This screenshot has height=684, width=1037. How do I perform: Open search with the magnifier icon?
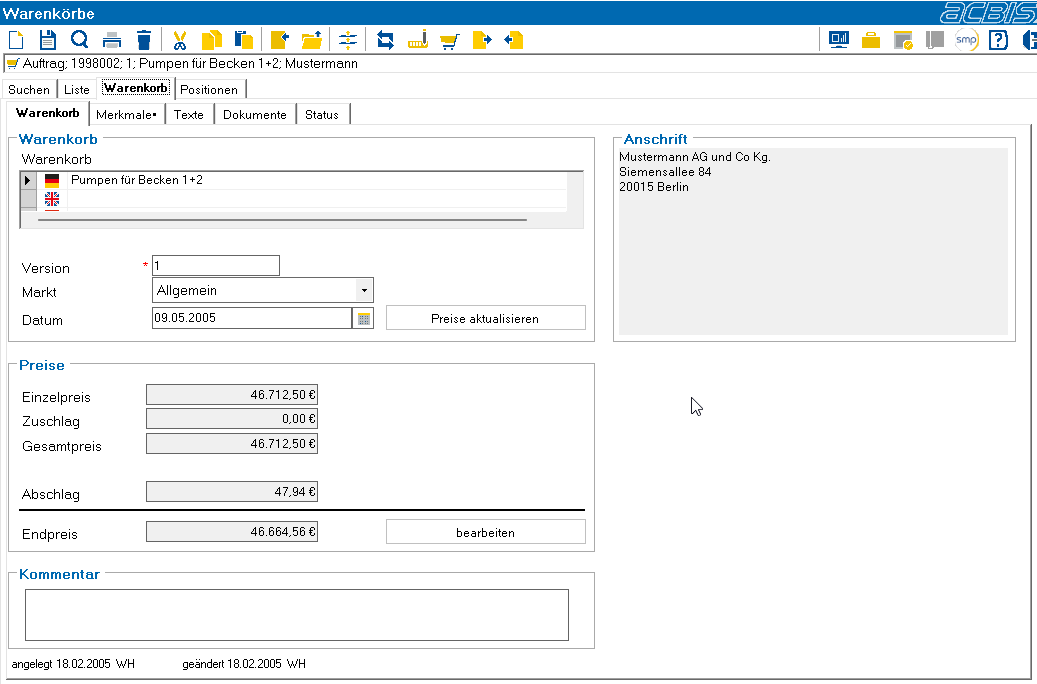(79, 40)
